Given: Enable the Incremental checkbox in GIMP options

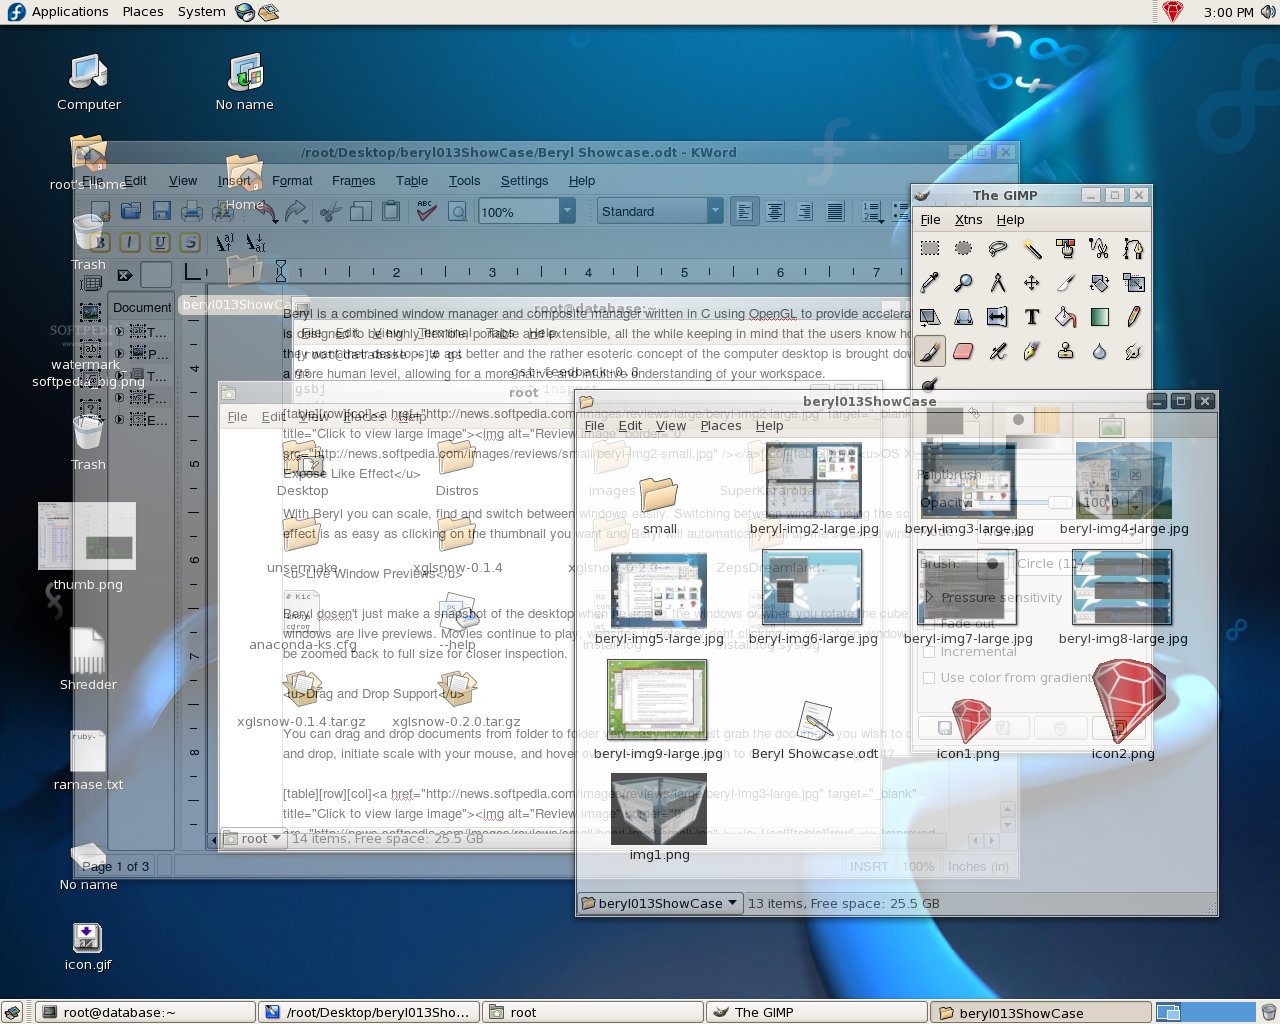Looking at the screenshot, I should [x=929, y=651].
